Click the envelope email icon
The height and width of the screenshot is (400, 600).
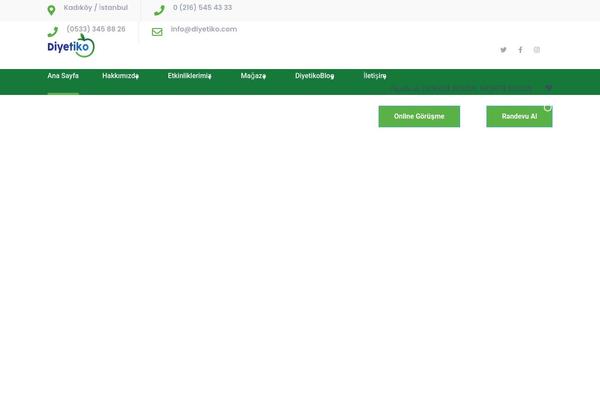[x=157, y=32]
